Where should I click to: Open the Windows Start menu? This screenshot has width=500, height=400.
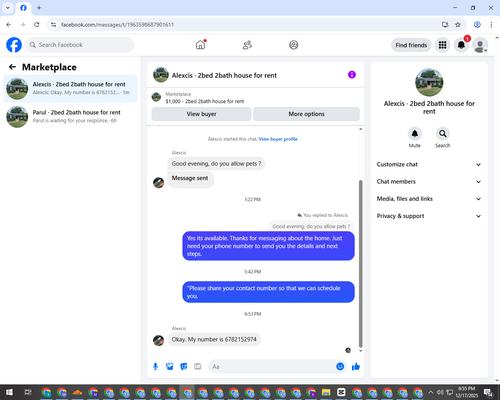pyautogui.click(x=9, y=392)
